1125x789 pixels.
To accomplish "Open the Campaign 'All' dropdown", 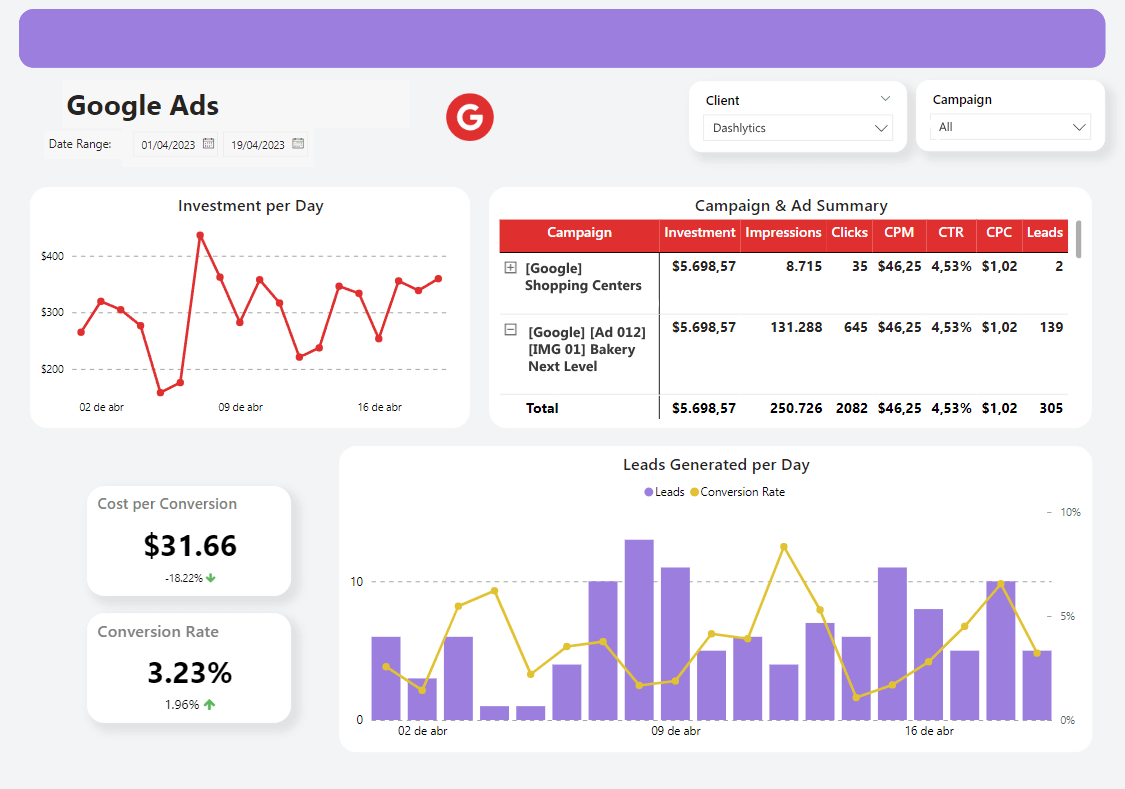I will (1010, 127).
